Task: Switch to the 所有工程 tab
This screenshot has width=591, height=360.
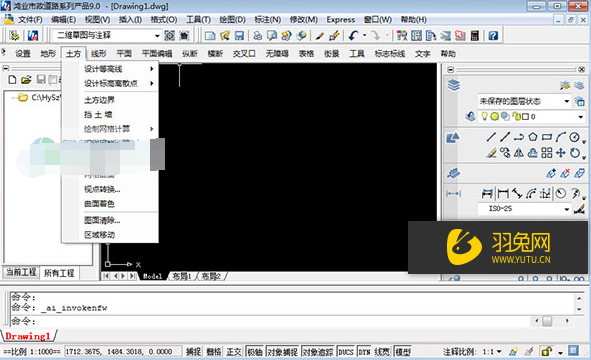Action: [x=59, y=273]
